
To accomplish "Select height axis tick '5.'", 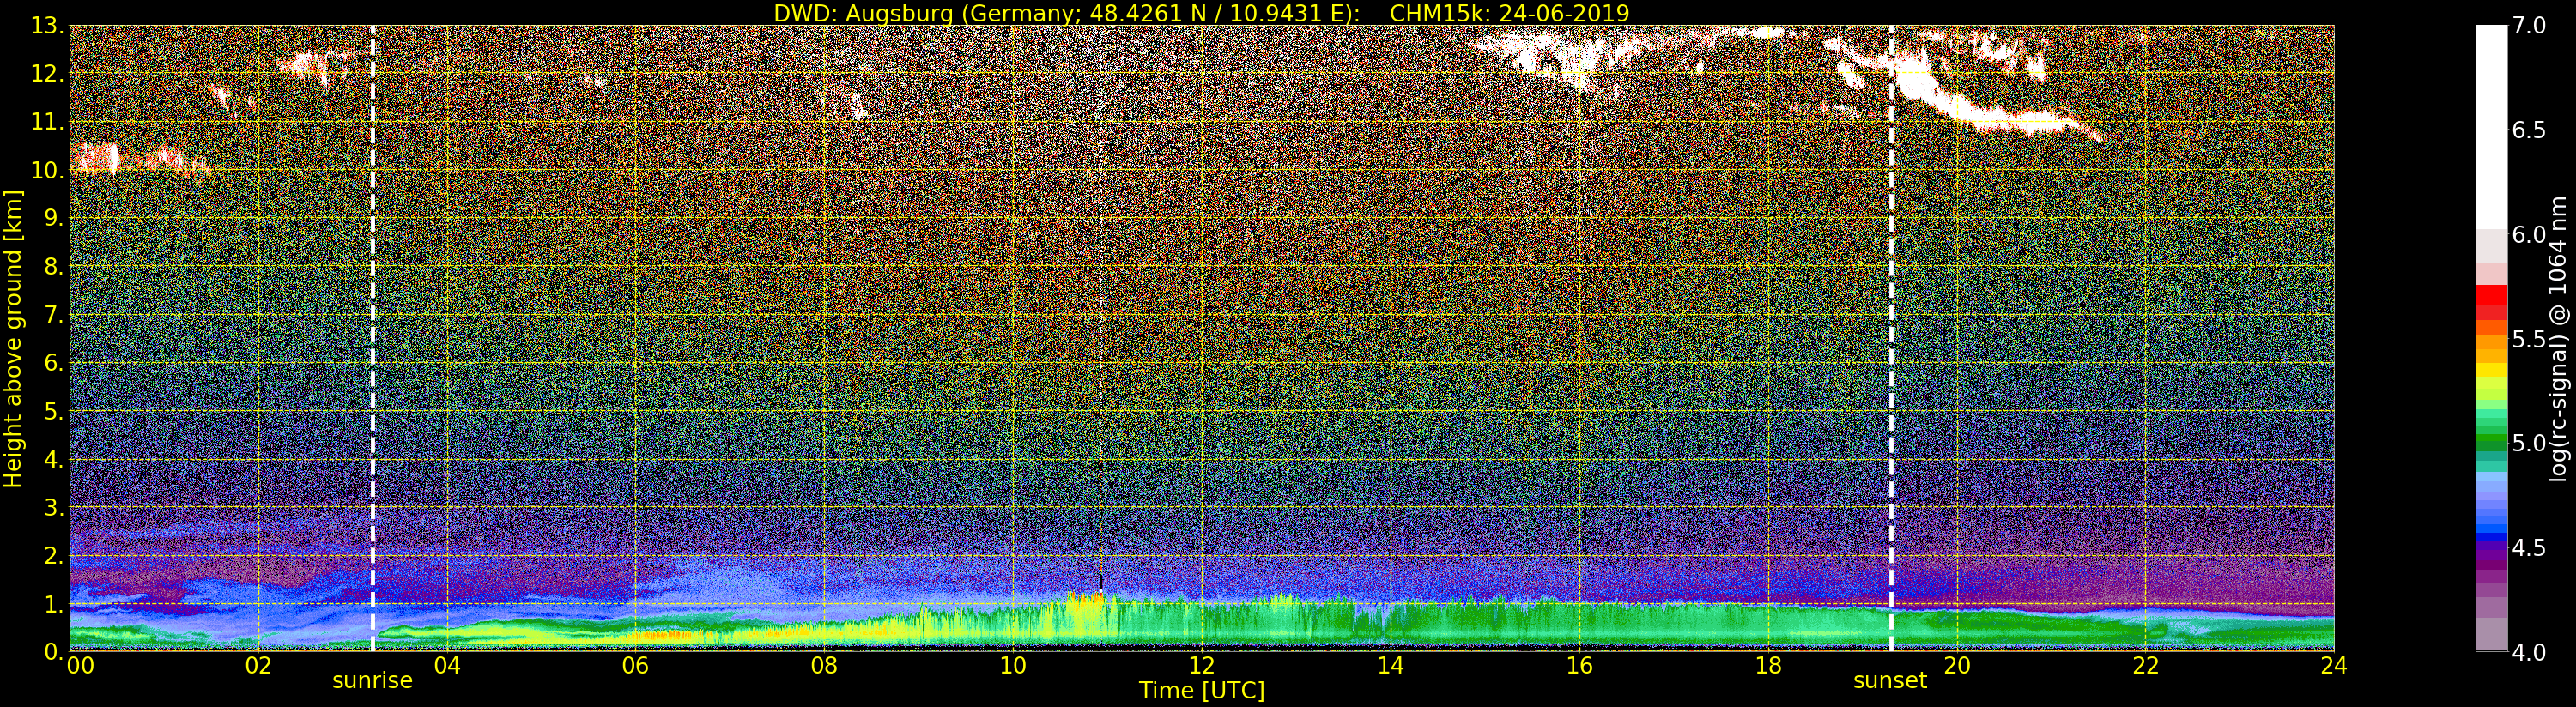I will pyautogui.click(x=53, y=411).
